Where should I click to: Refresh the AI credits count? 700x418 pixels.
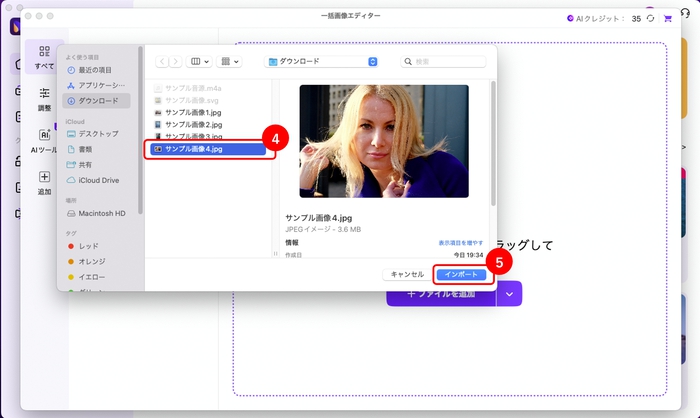(x=651, y=18)
